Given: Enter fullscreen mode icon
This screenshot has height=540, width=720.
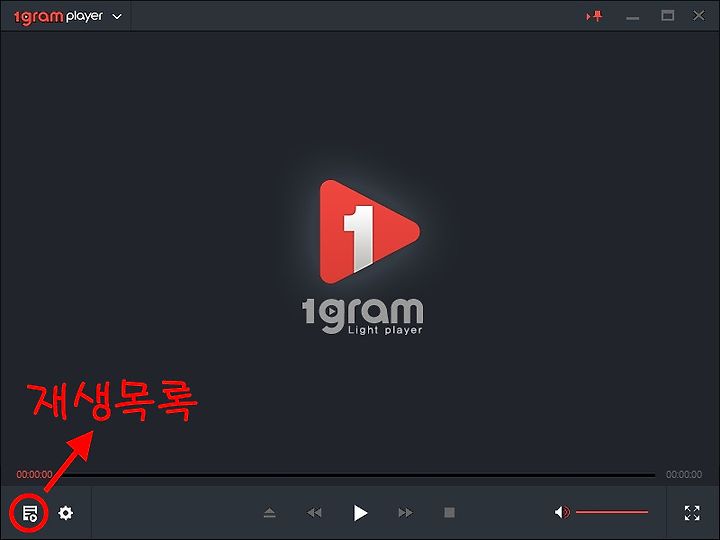Looking at the screenshot, I should (x=692, y=513).
